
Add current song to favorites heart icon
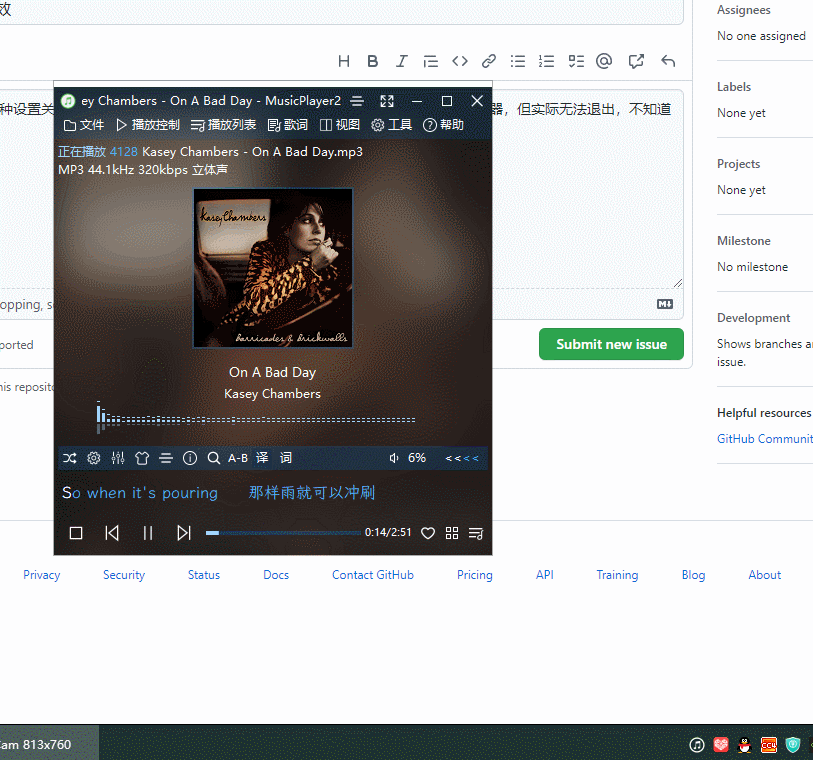pos(428,533)
